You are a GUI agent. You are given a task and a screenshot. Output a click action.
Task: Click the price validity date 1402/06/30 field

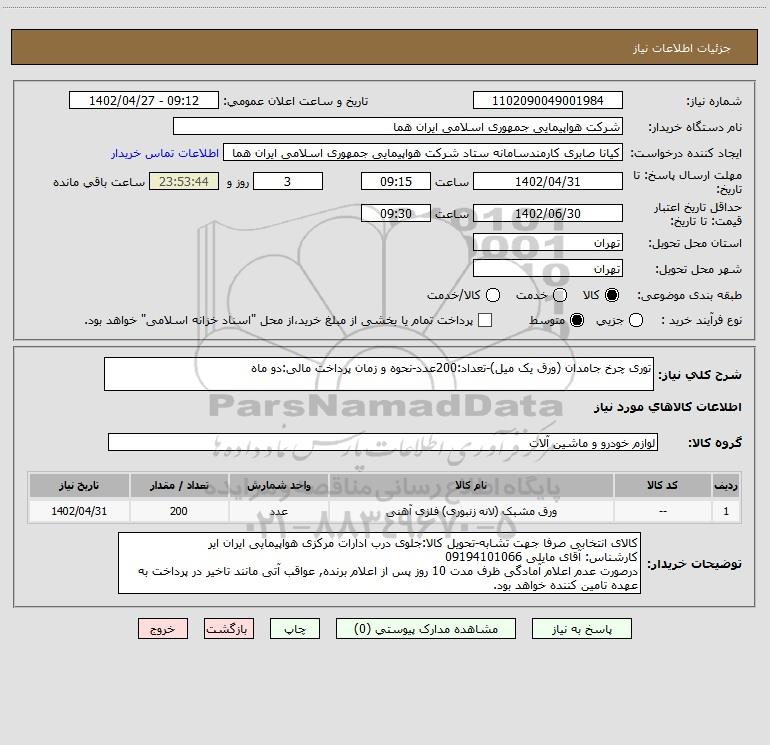coord(548,213)
